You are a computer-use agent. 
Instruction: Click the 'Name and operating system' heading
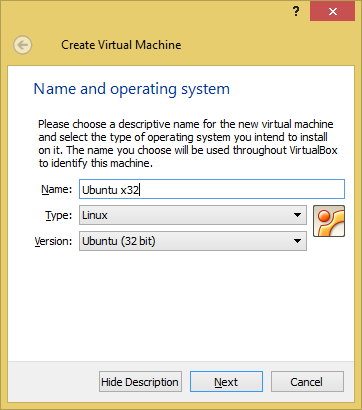click(x=132, y=89)
